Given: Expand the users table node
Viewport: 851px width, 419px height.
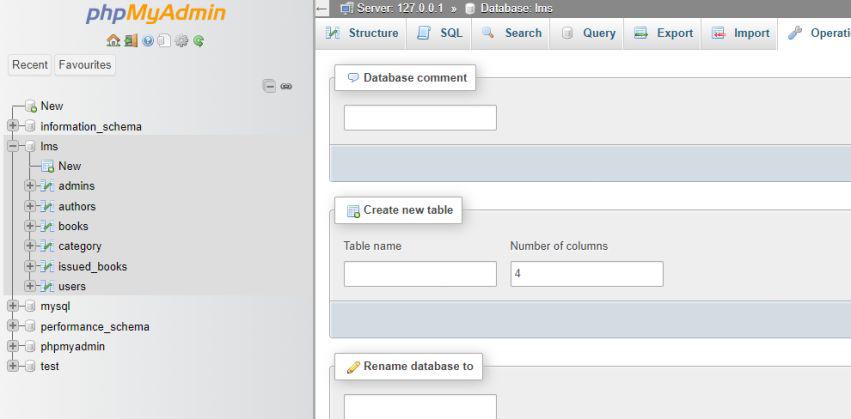Looking at the screenshot, I should (x=30, y=286).
